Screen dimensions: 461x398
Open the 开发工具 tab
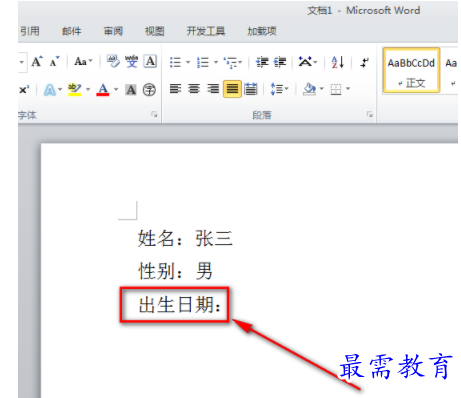[x=206, y=31]
